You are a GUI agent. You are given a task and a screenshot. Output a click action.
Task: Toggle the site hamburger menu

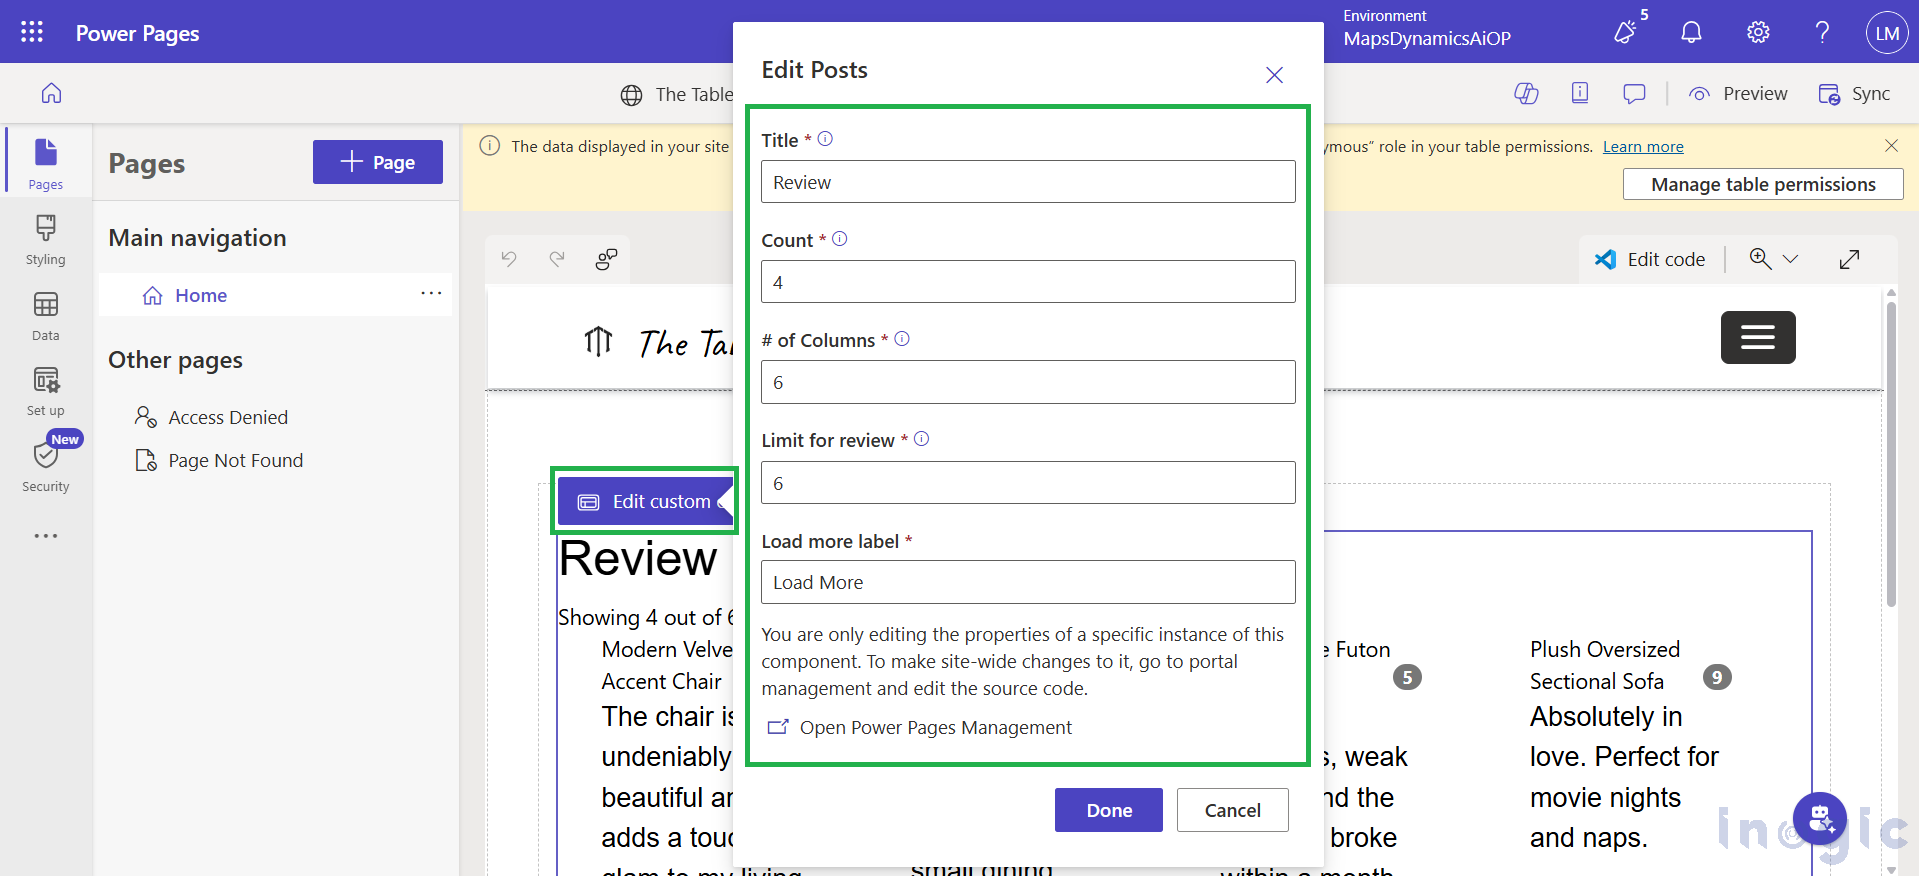click(x=1757, y=338)
